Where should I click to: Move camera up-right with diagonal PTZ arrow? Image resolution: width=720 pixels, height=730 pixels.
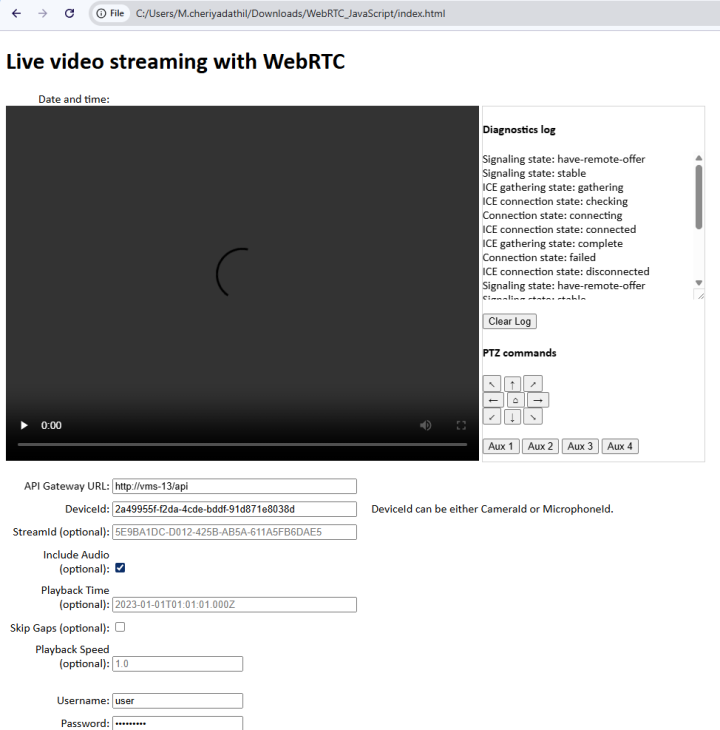533,384
